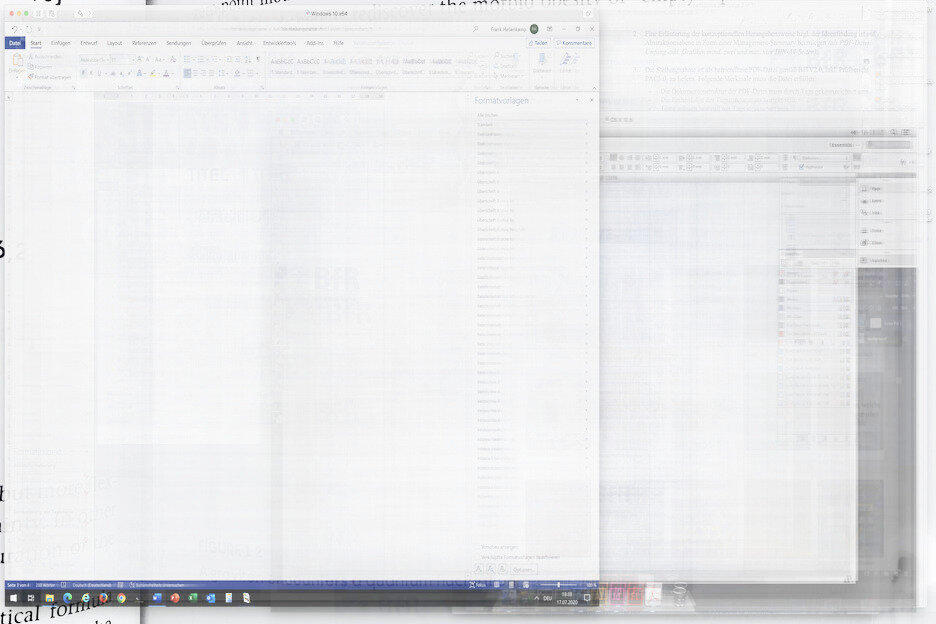Open the Absatz dialog launcher

coord(262,88)
